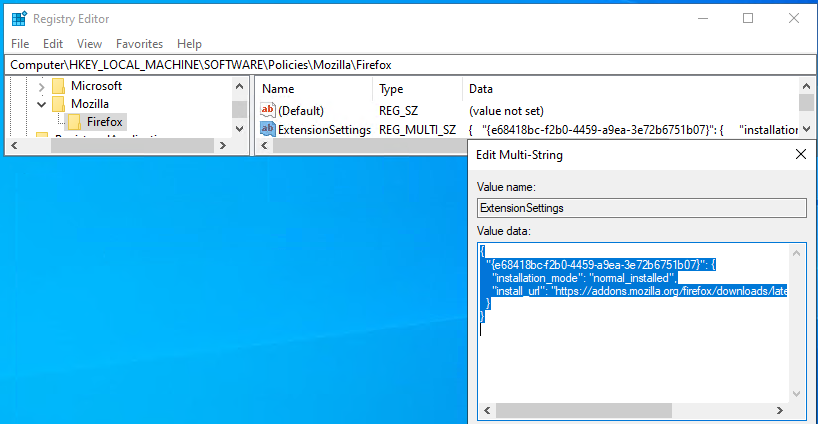
Task: Maximize the Registry Editor window
Action: coord(748,18)
